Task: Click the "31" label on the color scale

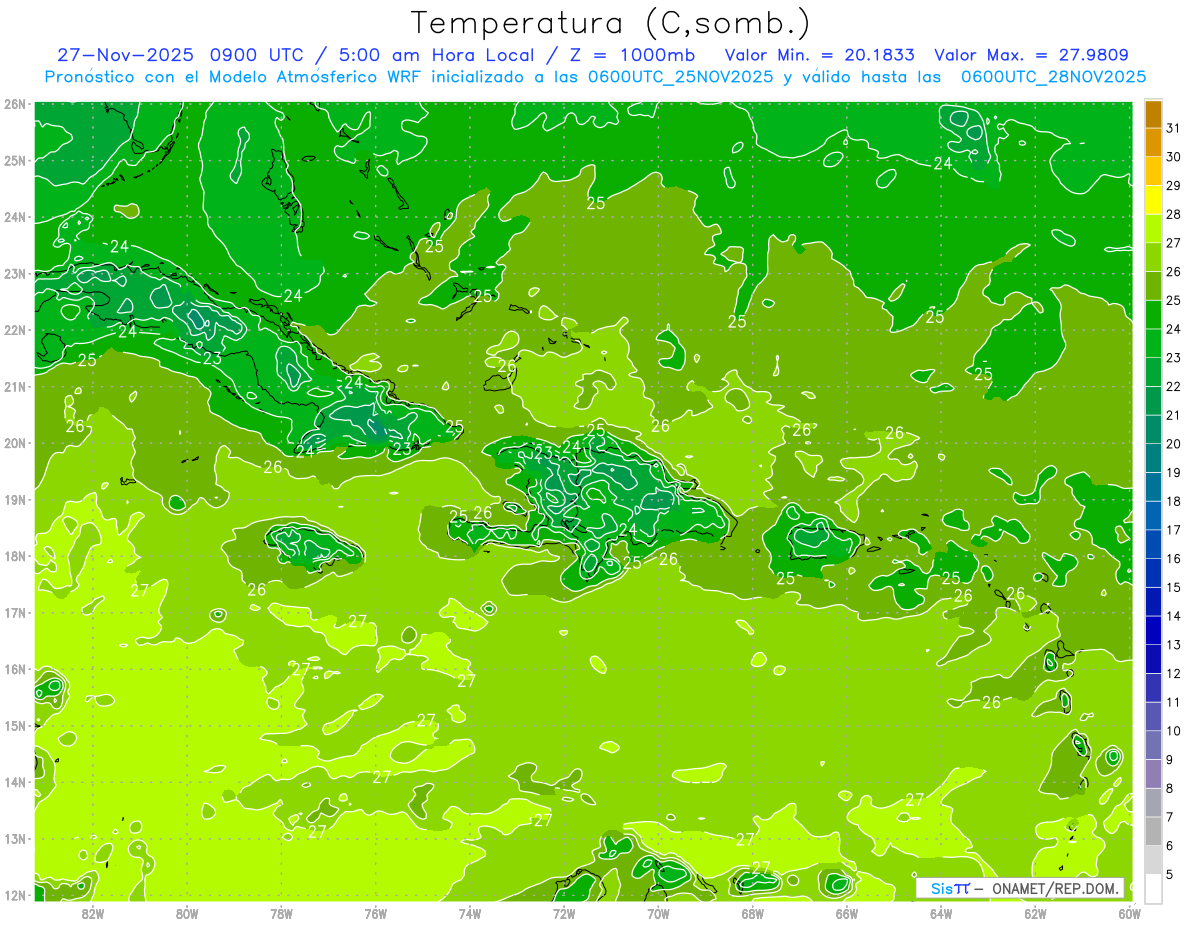Action: pos(1174,128)
